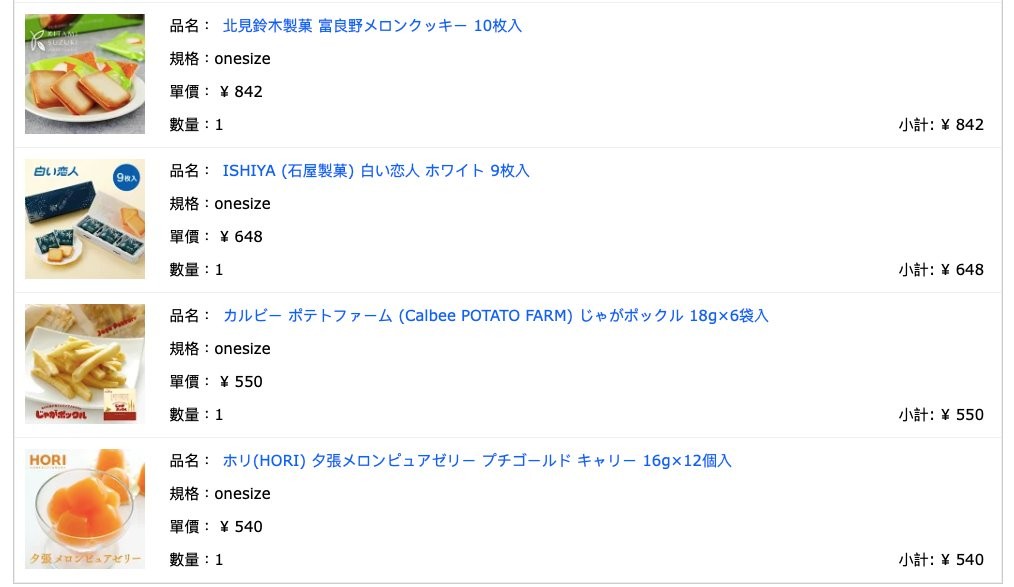1014x587 pixels.
Task: Click the じゃがポックル product thumbnail
Action: click(x=85, y=364)
